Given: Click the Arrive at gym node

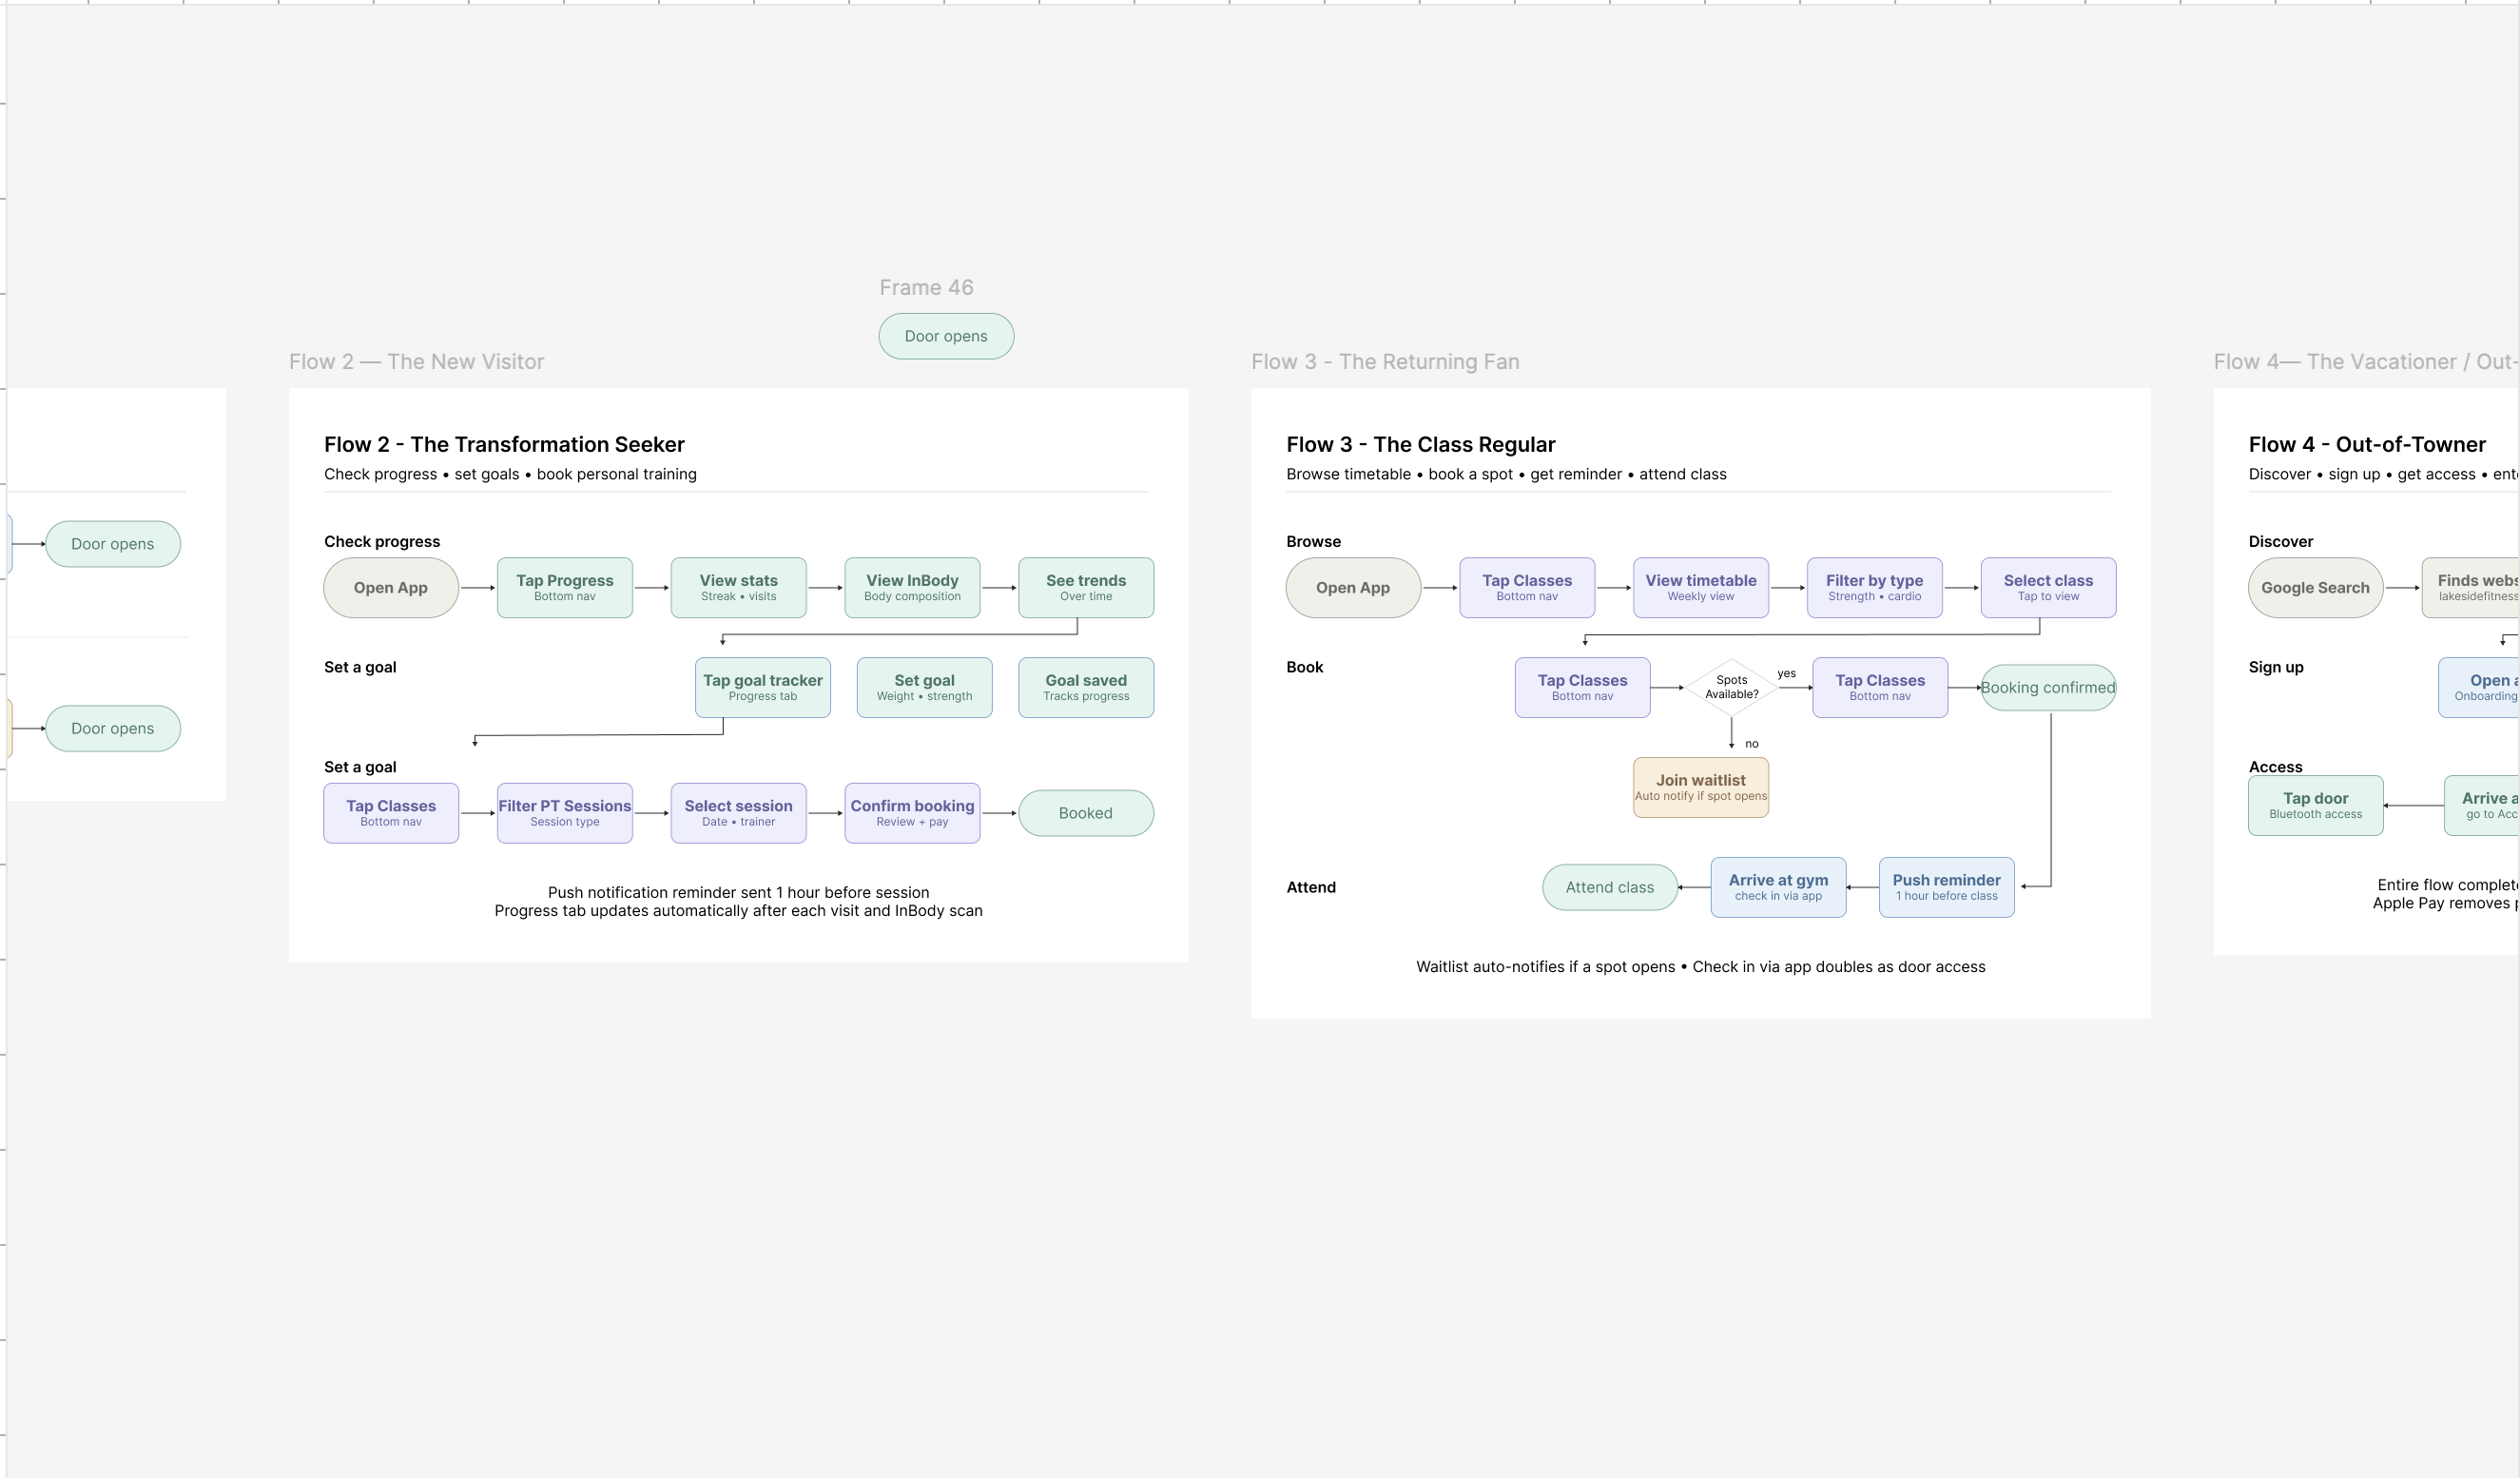Looking at the screenshot, I should click(x=1779, y=887).
